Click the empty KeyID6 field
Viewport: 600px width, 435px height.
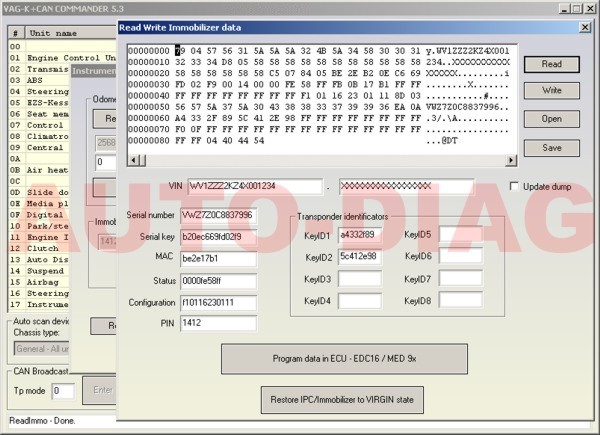click(x=460, y=256)
